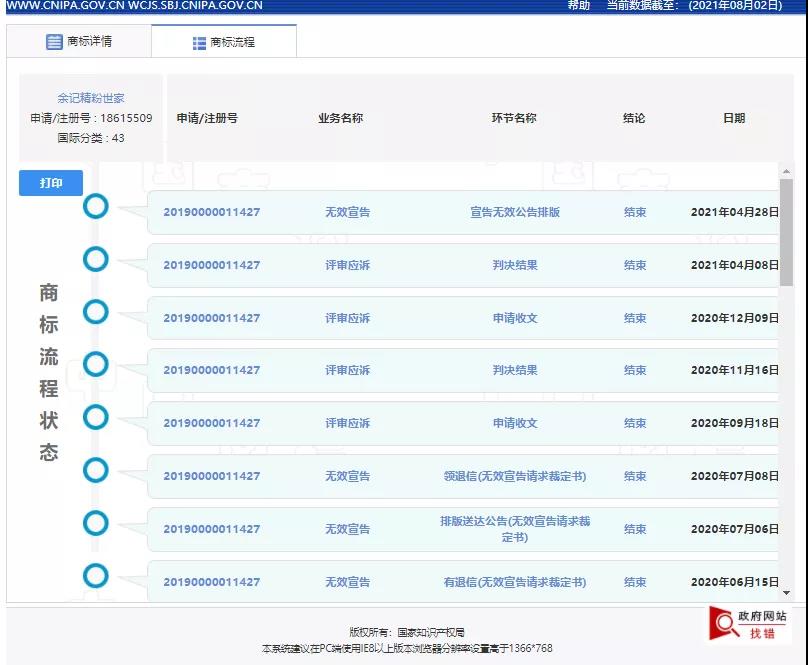
Task: Open application number link in the 2021年04月28日 row
Action: click(x=212, y=212)
